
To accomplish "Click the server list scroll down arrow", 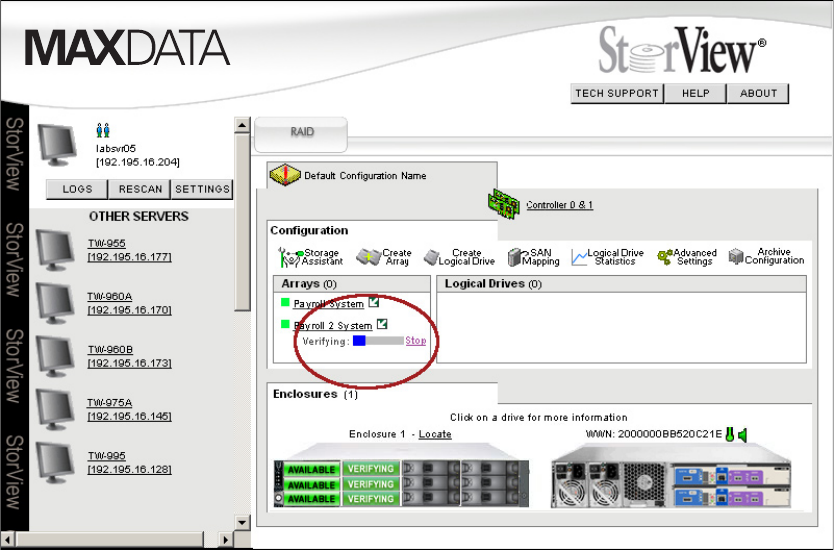I will 242,522.
